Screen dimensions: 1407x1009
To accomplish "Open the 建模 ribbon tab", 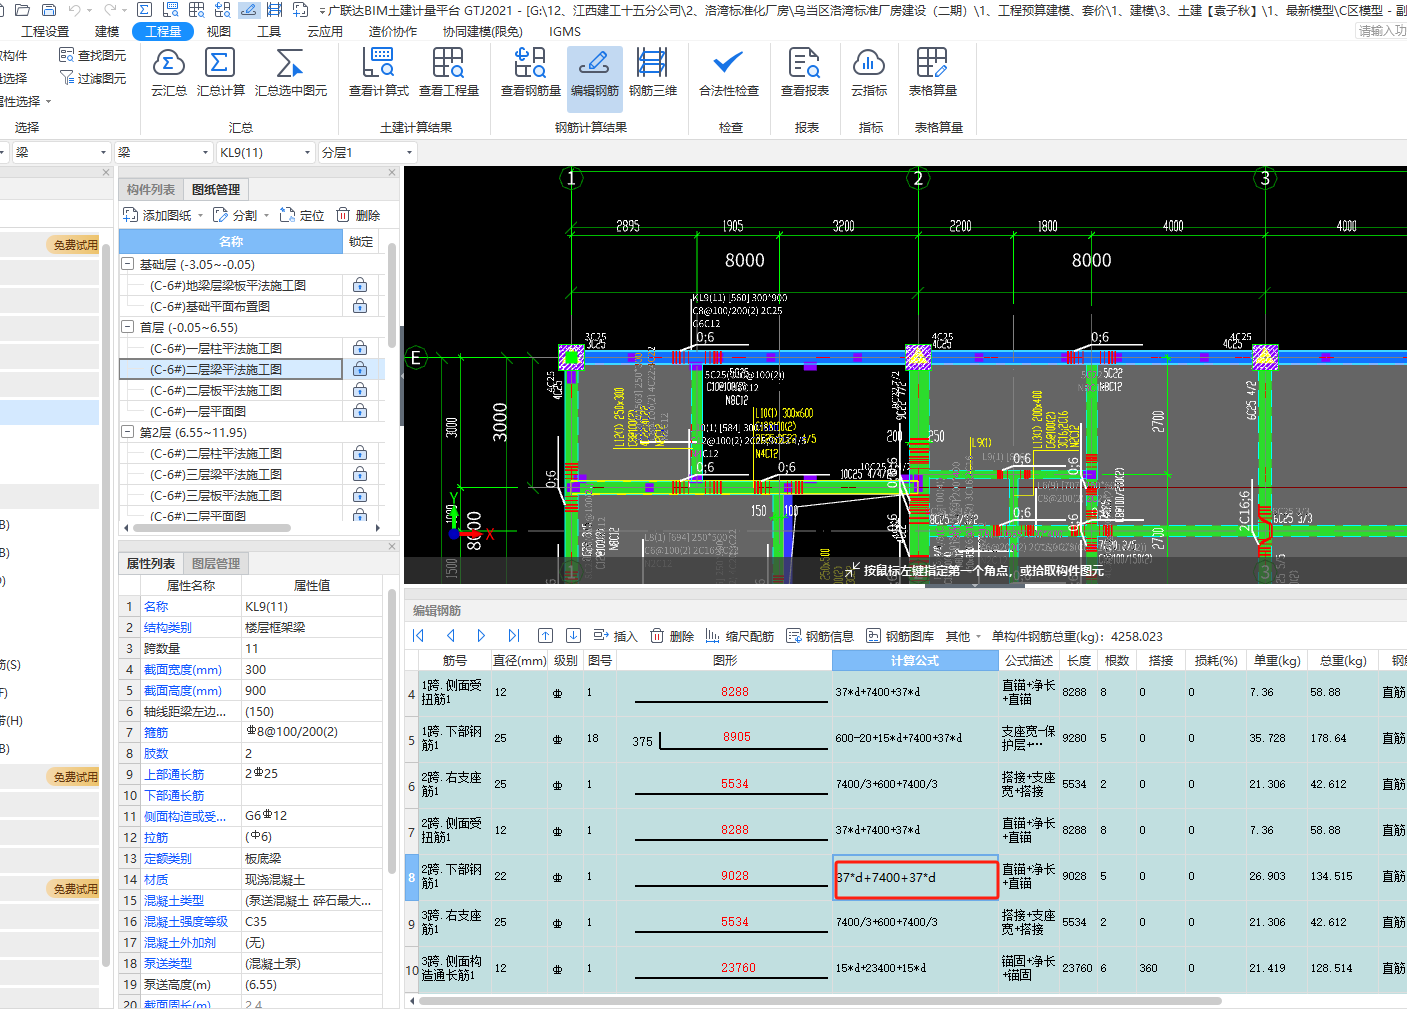I will coord(107,31).
